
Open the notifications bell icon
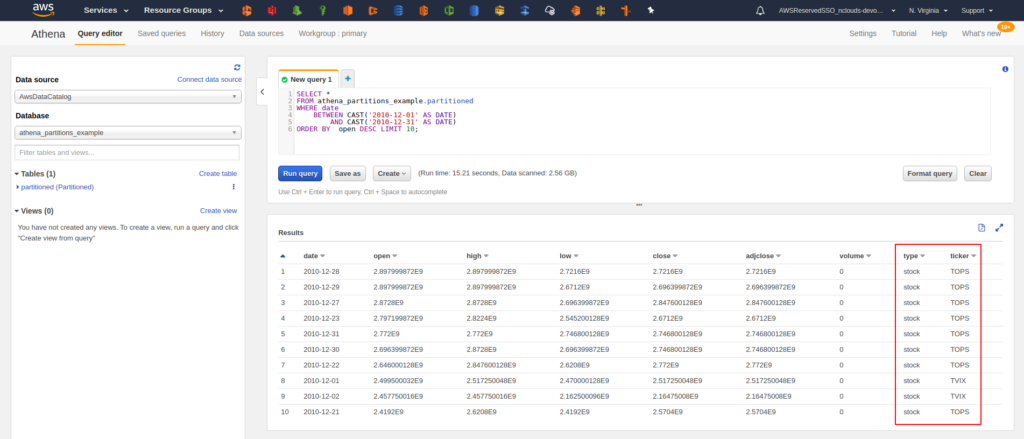tap(760, 10)
